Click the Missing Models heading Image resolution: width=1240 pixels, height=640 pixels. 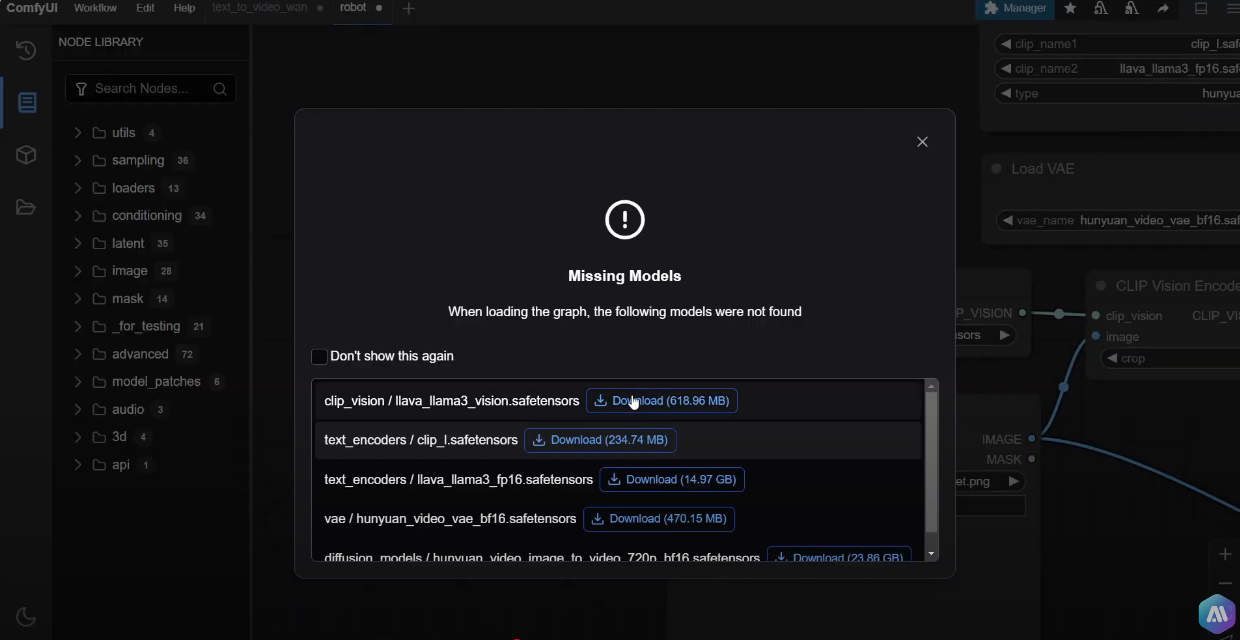pos(625,276)
